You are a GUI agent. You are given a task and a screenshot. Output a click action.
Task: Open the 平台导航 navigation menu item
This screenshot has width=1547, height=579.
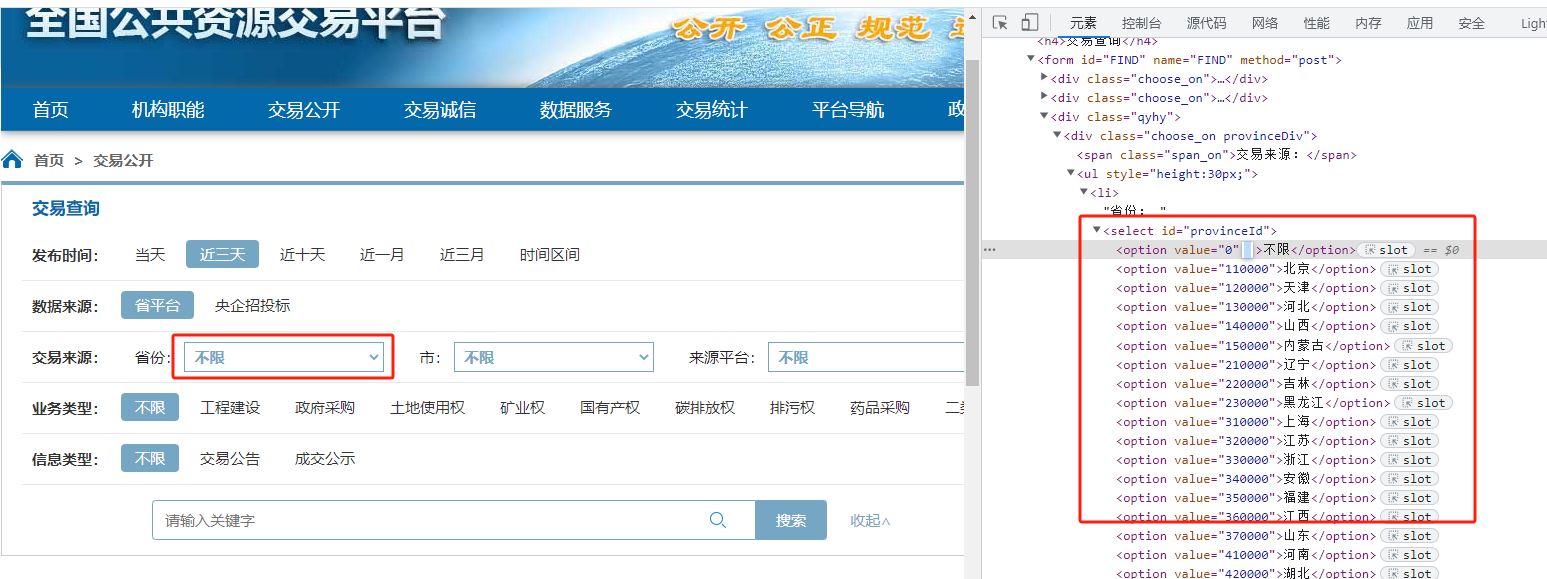pos(848,110)
